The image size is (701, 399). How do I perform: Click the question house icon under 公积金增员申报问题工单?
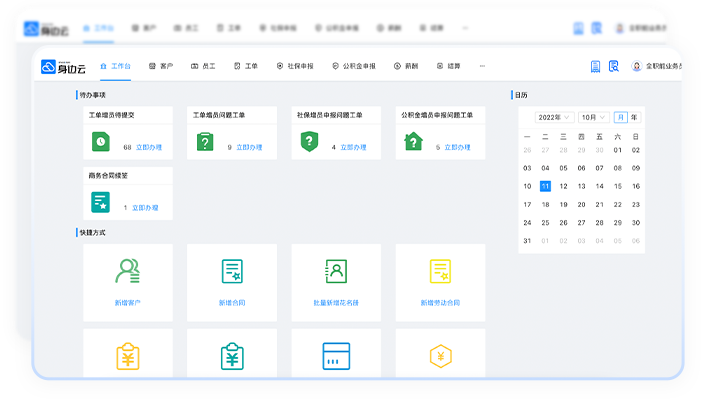point(414,141)
